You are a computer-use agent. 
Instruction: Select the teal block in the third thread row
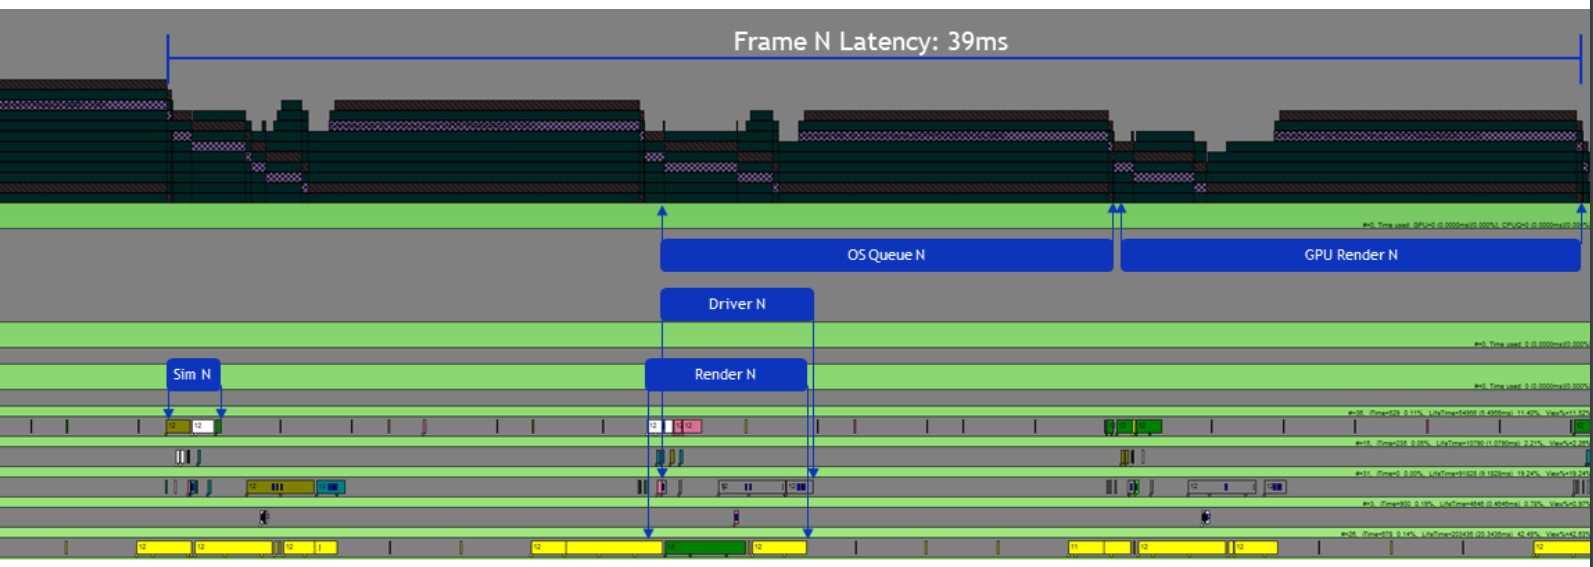click(330, 487)
